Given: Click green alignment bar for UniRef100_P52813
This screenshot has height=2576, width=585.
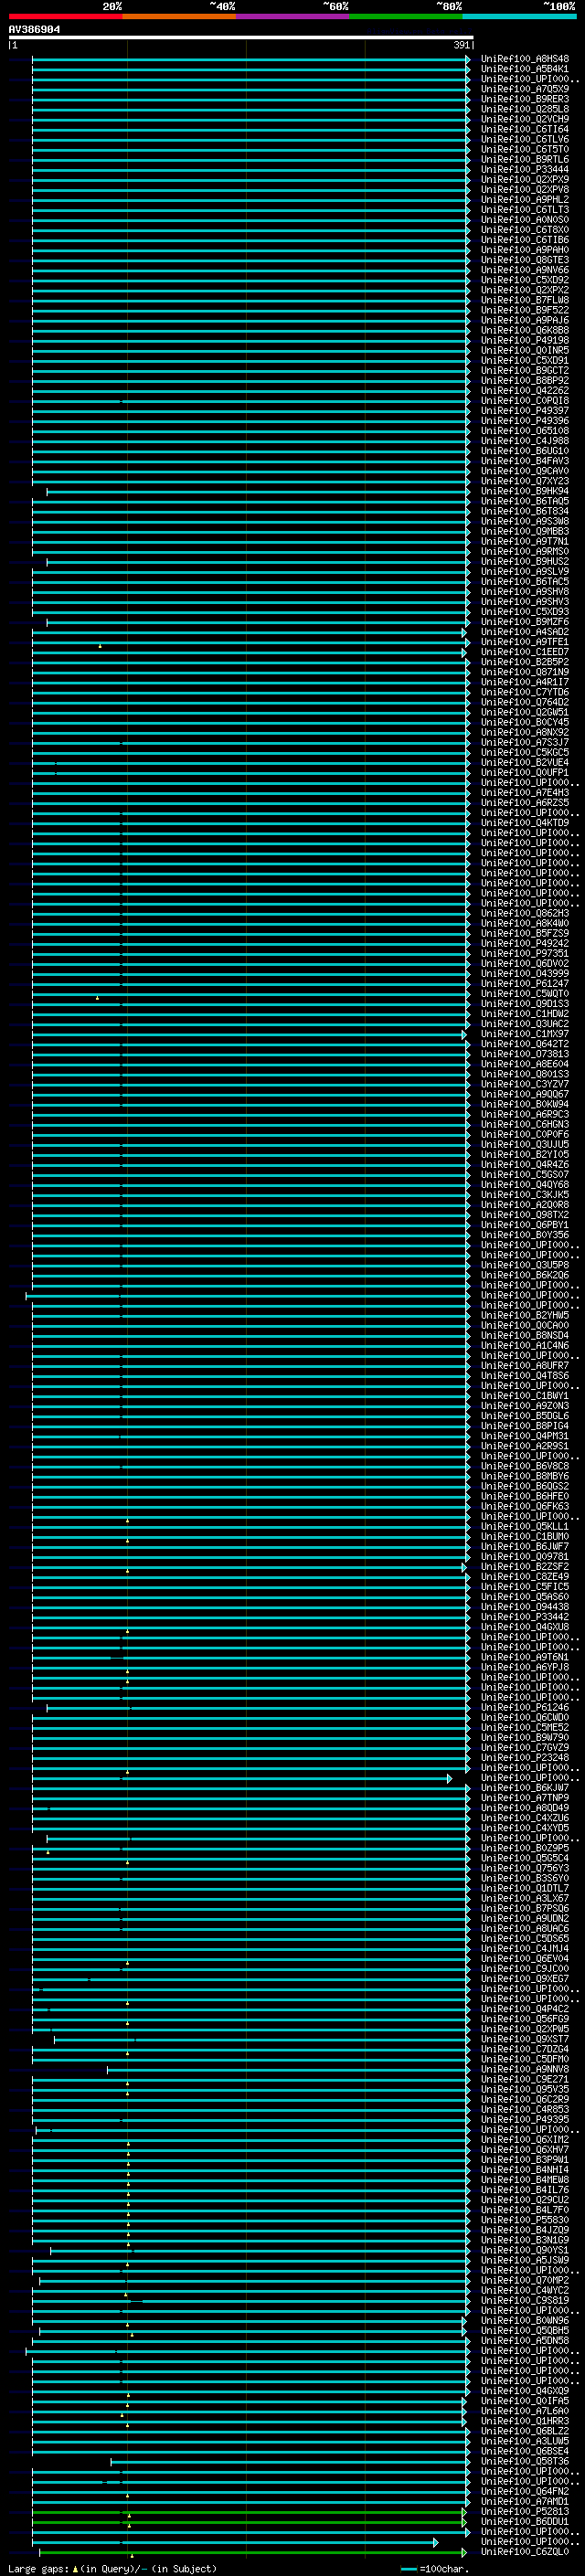Looking at the screenshot, I should [249, 2511].
